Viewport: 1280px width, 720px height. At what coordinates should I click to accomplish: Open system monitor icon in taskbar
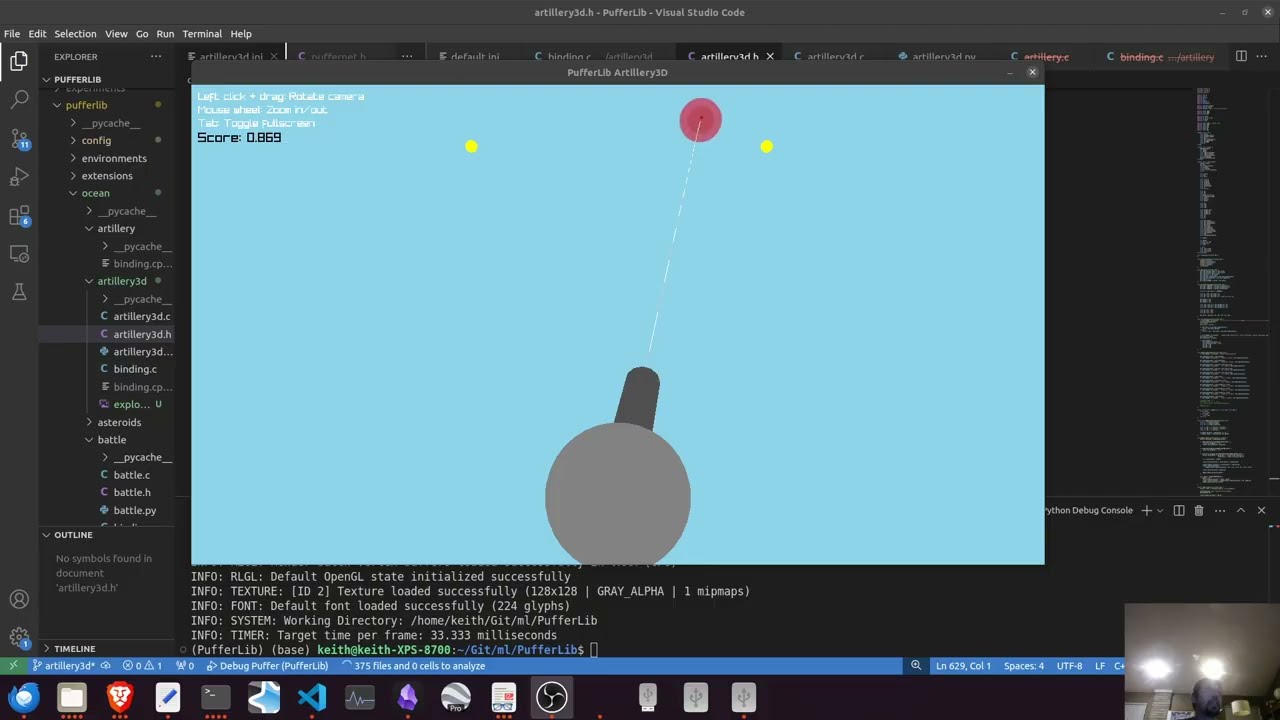click(x=359, y=697)
